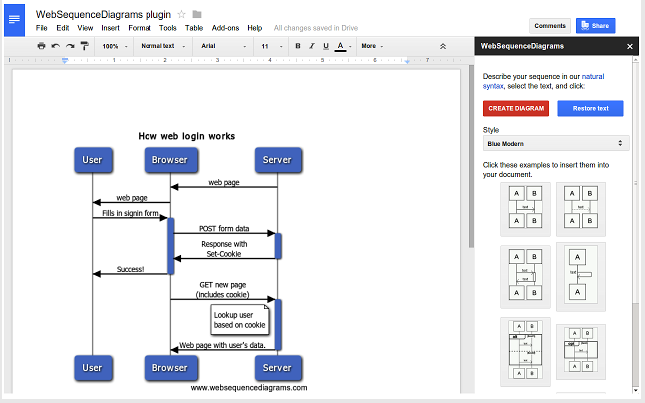The width and height of the screenshot is (645, 403).
Task: Insert the opt block example thumbnail
Action: pyautogui.click(x=581, y=352)
